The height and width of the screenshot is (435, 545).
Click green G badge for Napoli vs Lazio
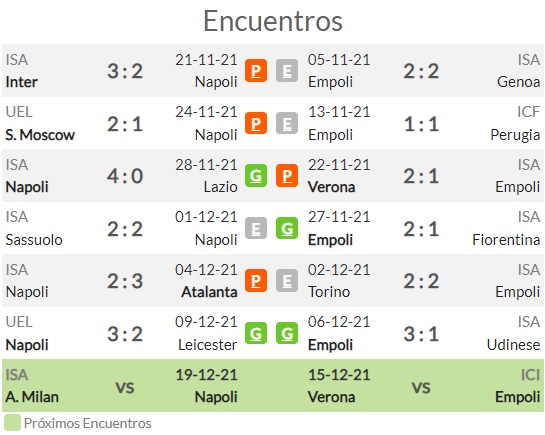tap(256, 176)
